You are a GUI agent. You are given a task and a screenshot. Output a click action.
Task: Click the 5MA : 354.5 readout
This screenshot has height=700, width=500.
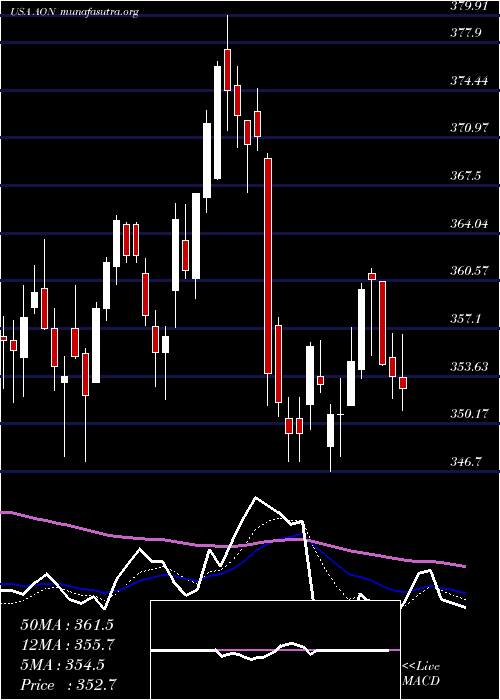coord(62,664)
